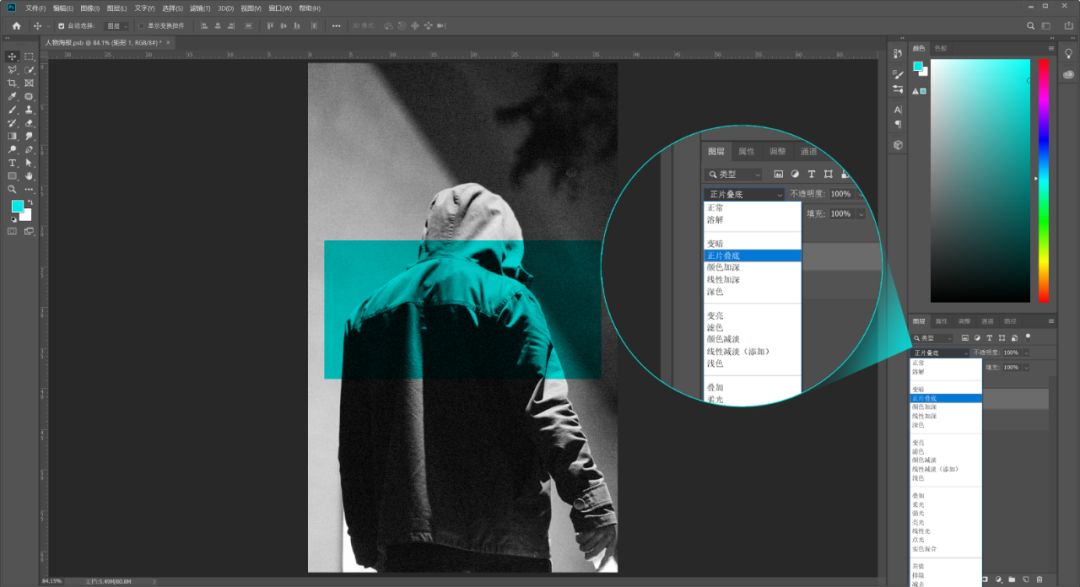Select the Crop tool

13,83
